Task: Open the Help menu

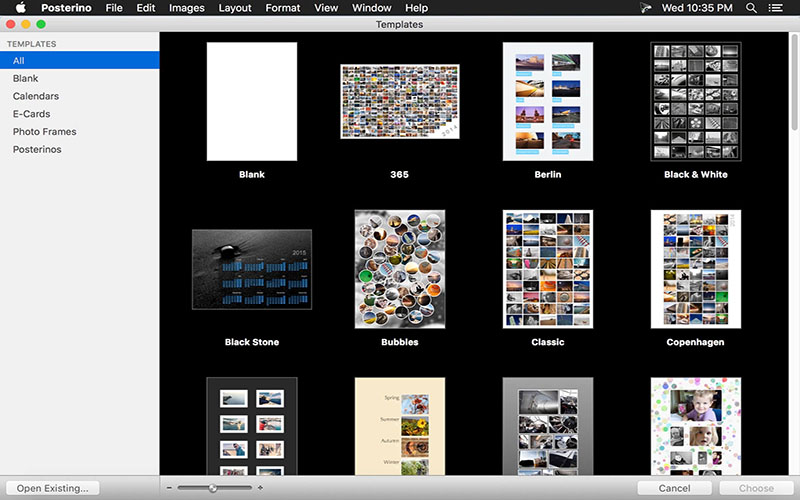Action: click(416, 8)
